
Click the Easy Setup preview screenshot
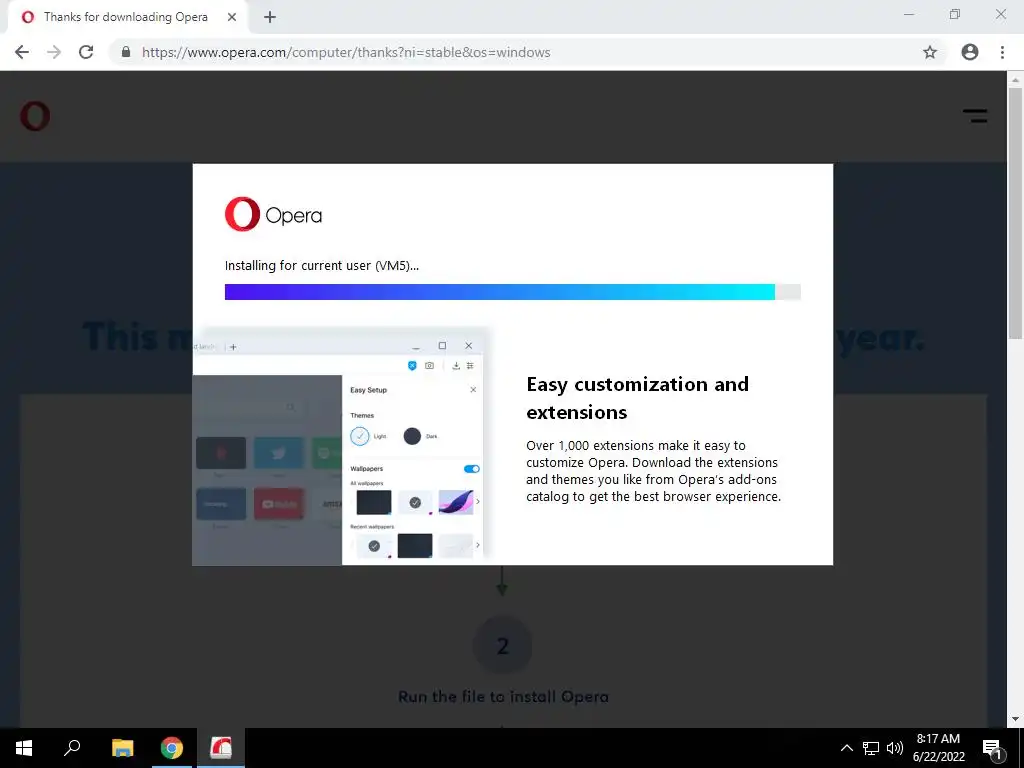pos(341,447)
